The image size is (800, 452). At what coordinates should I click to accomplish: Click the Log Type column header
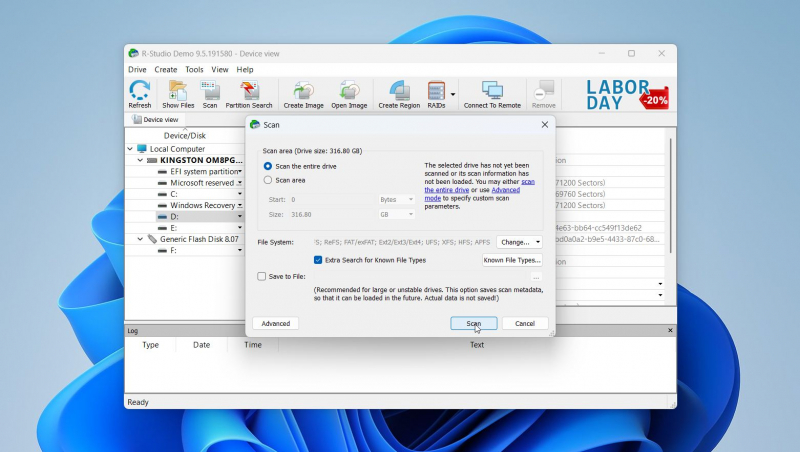151,345
